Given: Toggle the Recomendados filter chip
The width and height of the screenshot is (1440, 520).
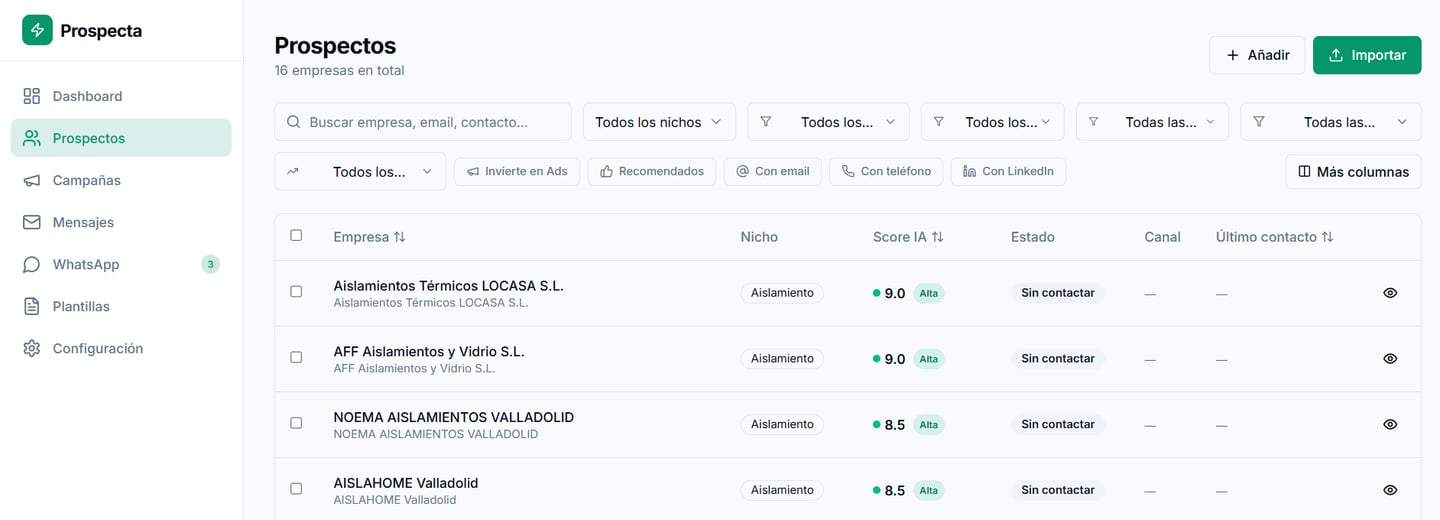Looking at the screenshot, I should tap(652, 171).
